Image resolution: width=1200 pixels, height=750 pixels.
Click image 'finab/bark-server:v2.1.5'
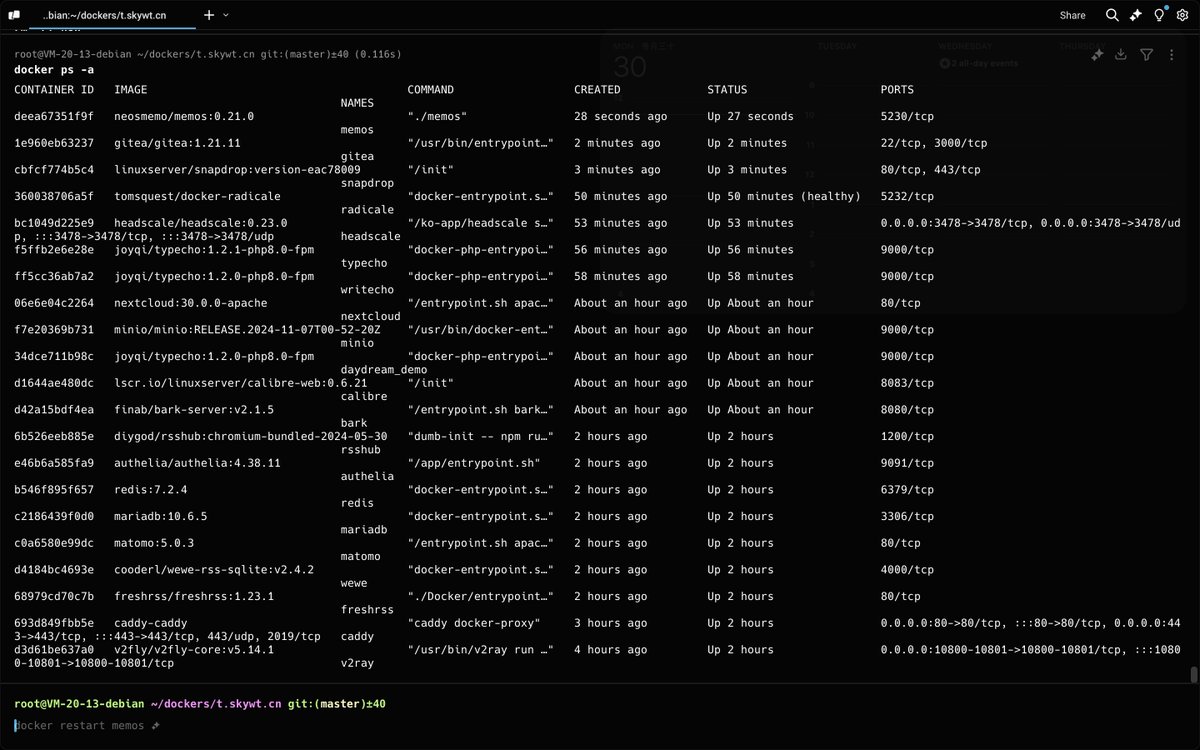tap(194, 410)
